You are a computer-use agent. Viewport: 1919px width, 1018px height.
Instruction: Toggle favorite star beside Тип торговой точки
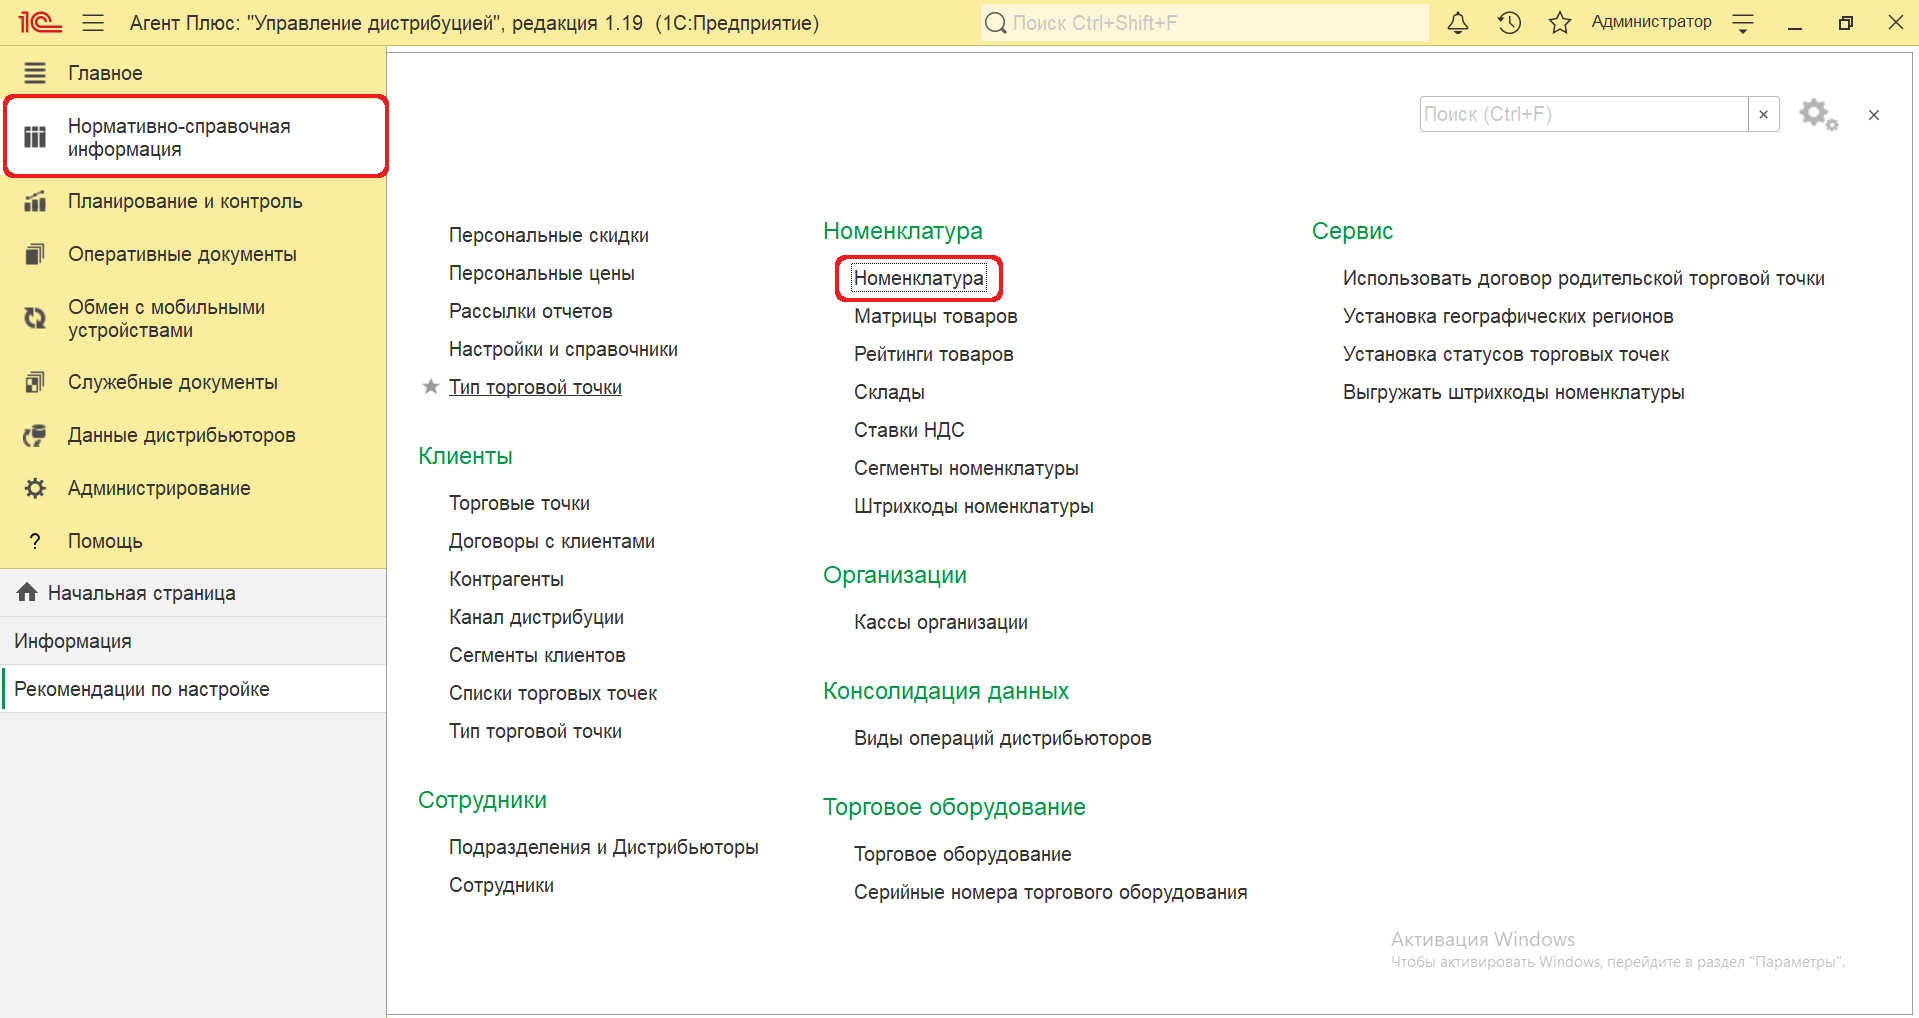431,386
